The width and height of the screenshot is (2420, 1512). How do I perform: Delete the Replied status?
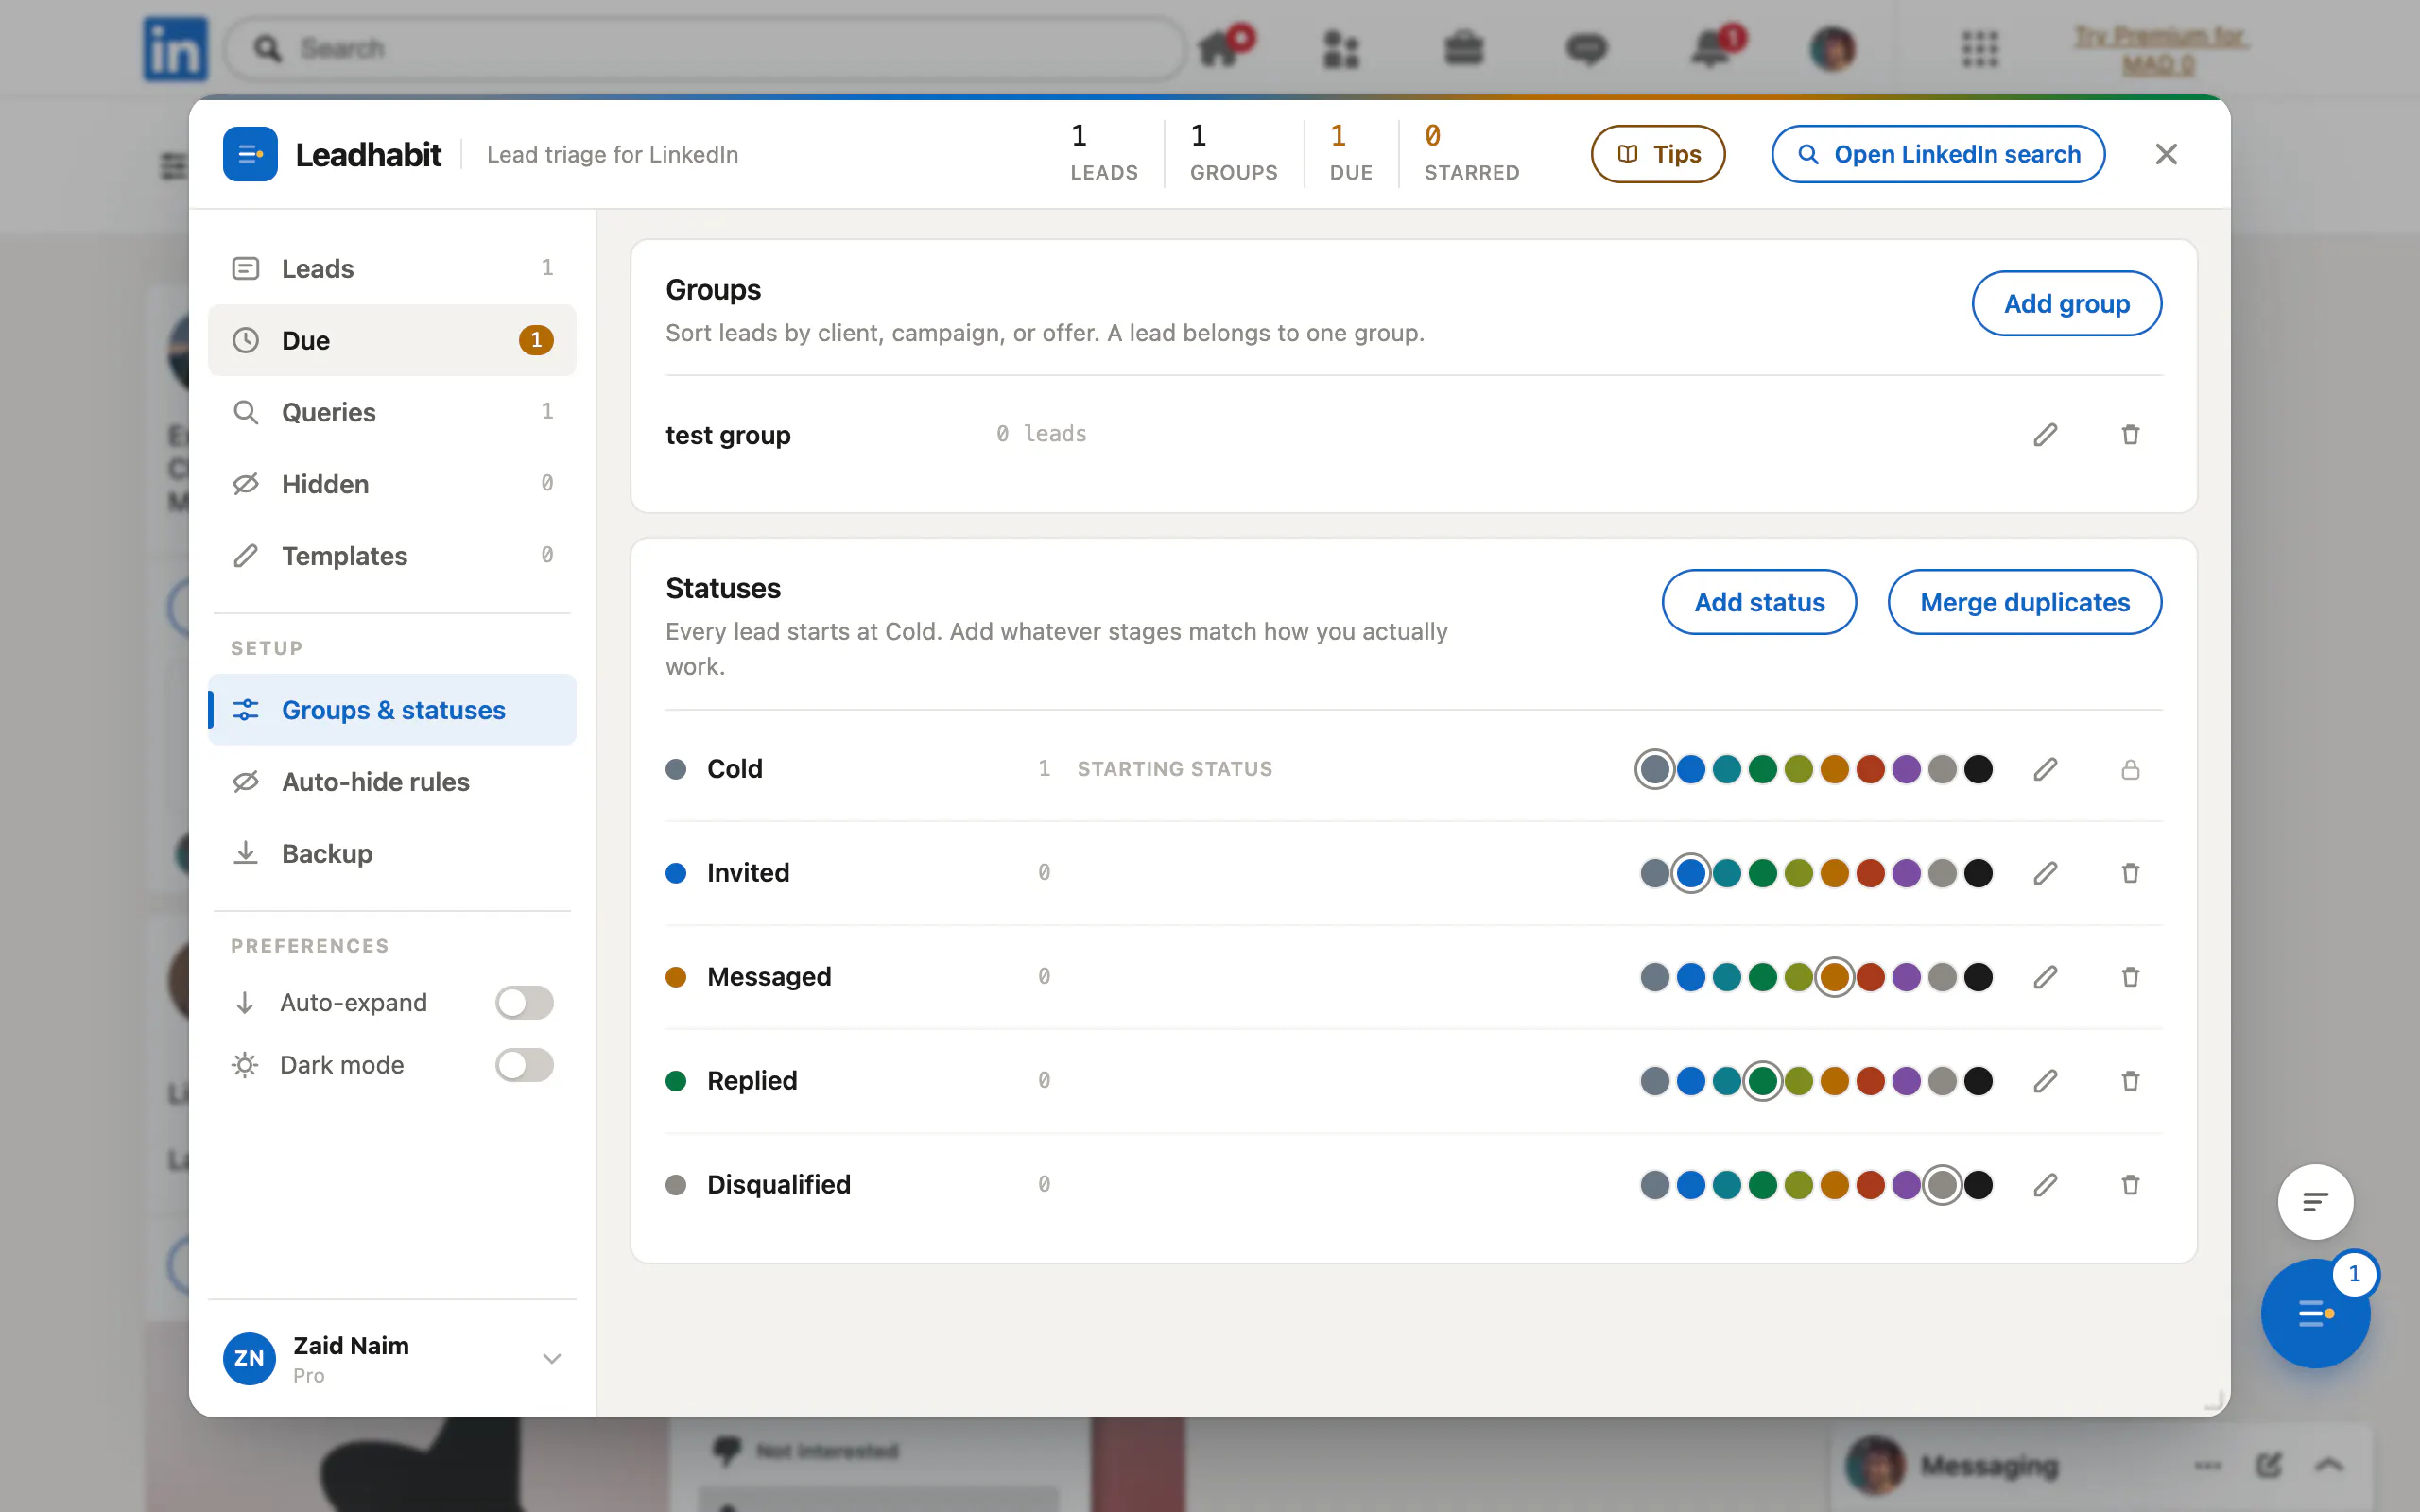(2130, 1081)
